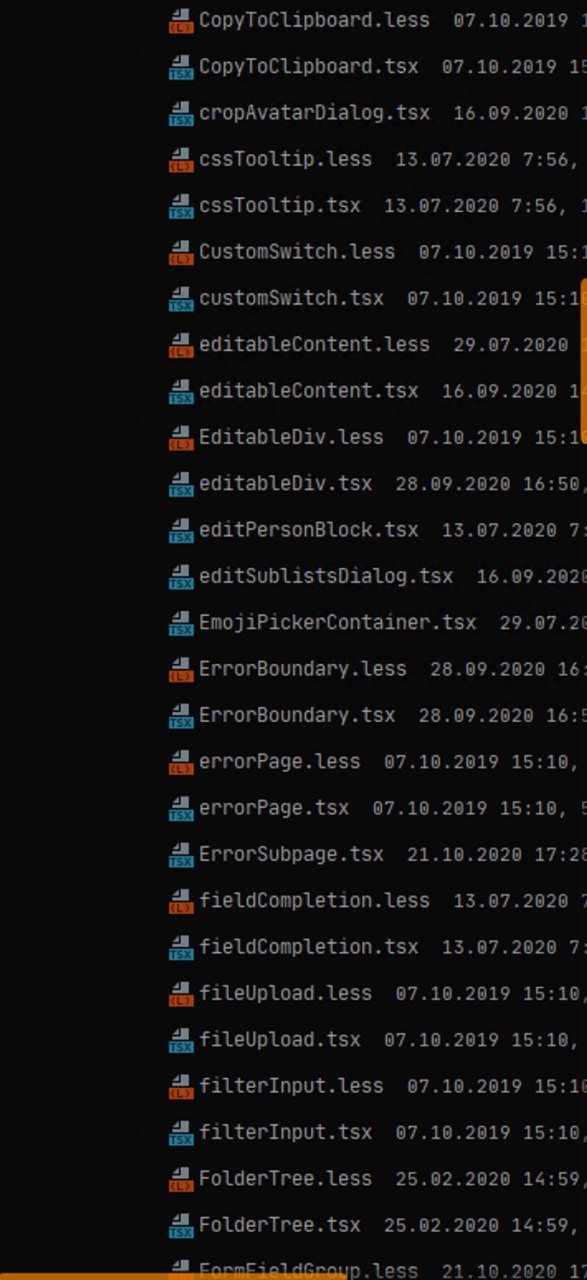Click the cropAvatarDialog.tsx file icon

[181, 113]
